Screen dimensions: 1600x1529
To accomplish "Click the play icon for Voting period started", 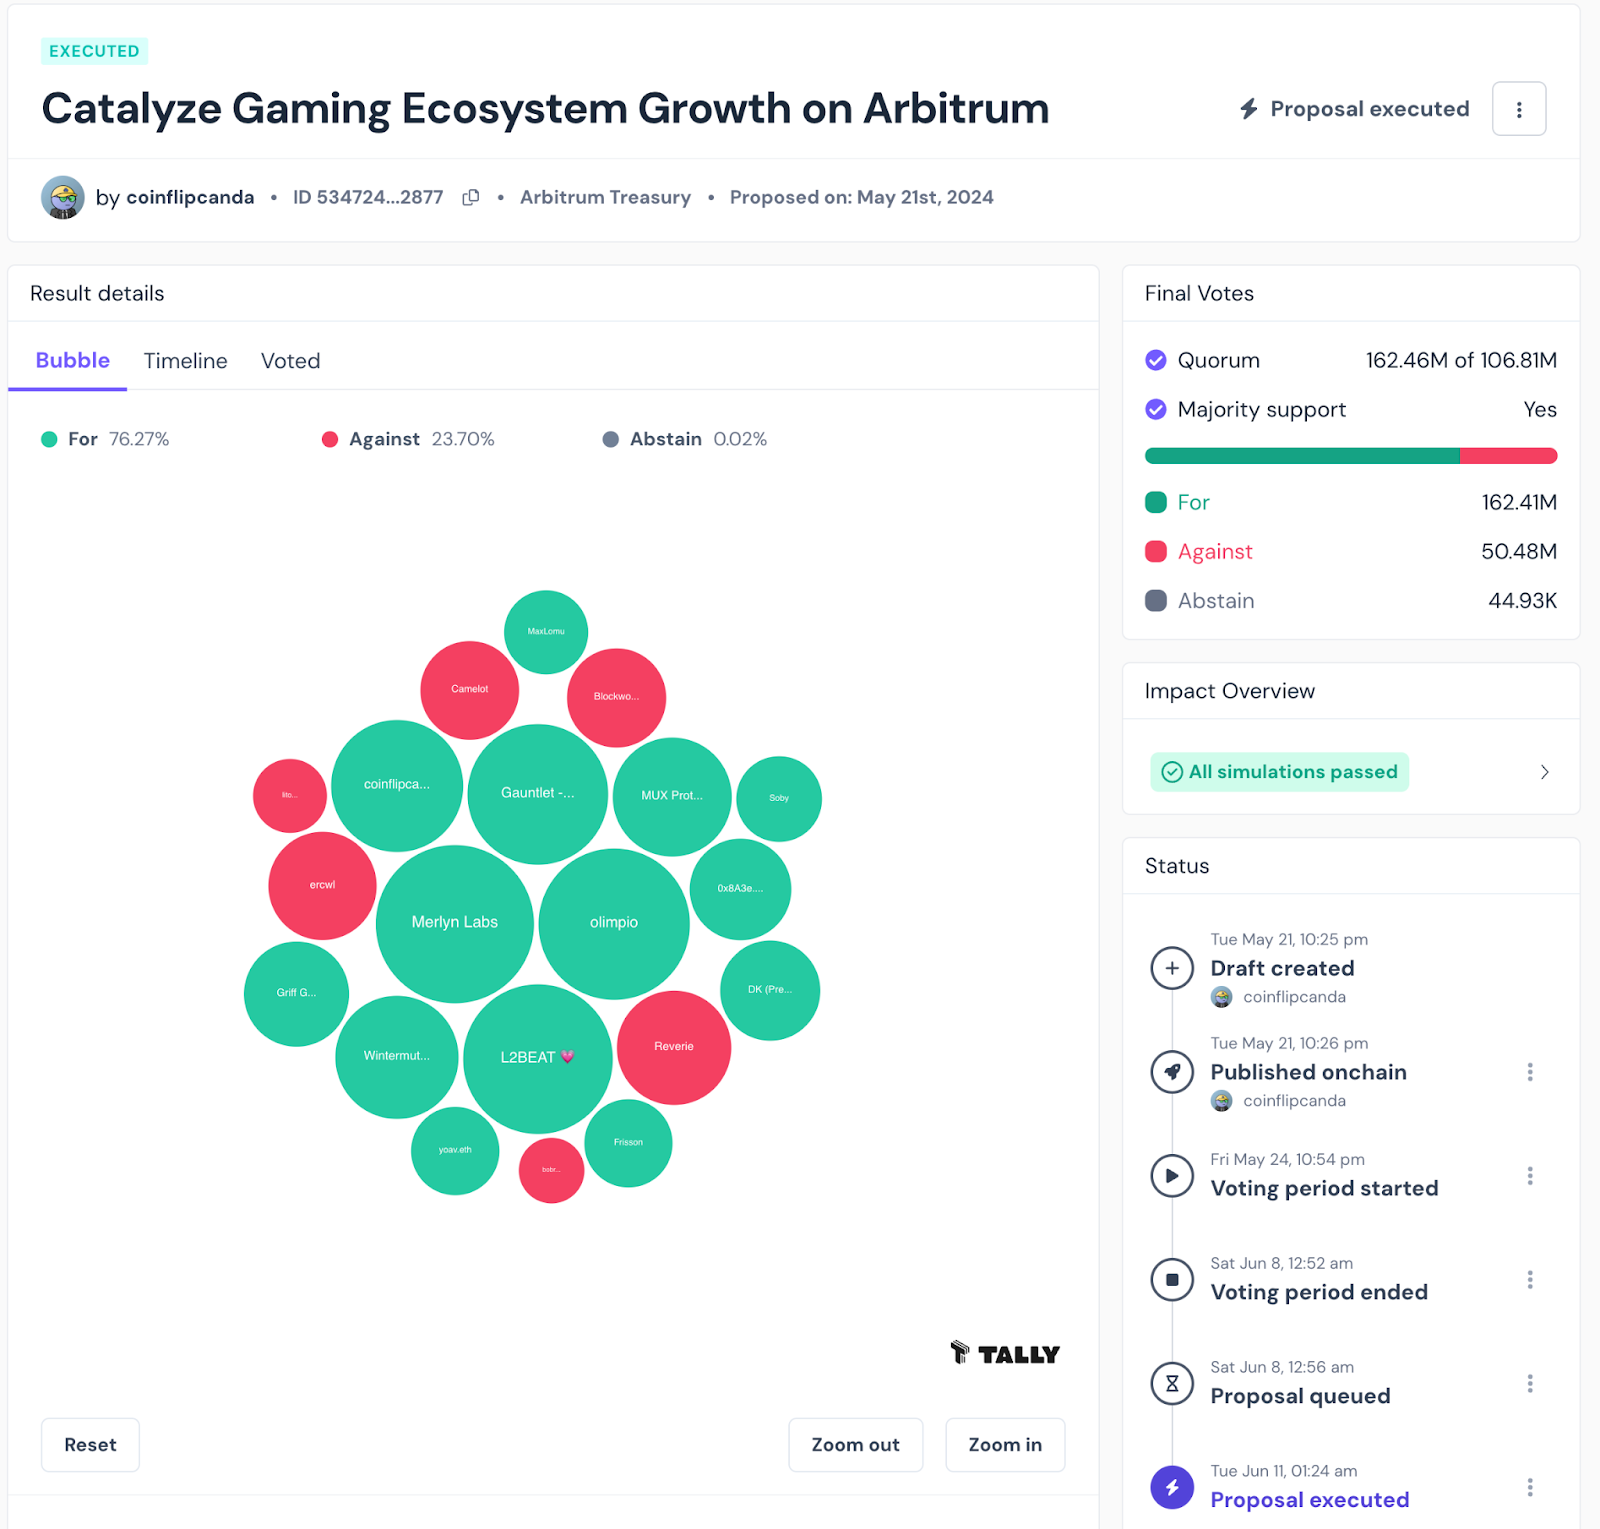I will (x=1171, y=1175).
